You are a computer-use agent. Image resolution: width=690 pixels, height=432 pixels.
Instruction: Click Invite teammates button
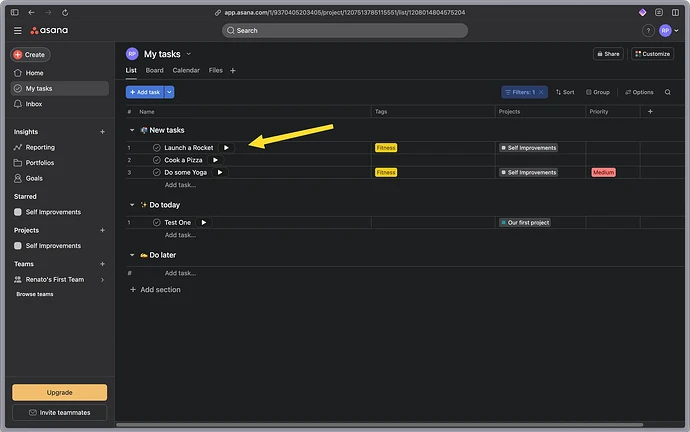click(x=59, y=413)
